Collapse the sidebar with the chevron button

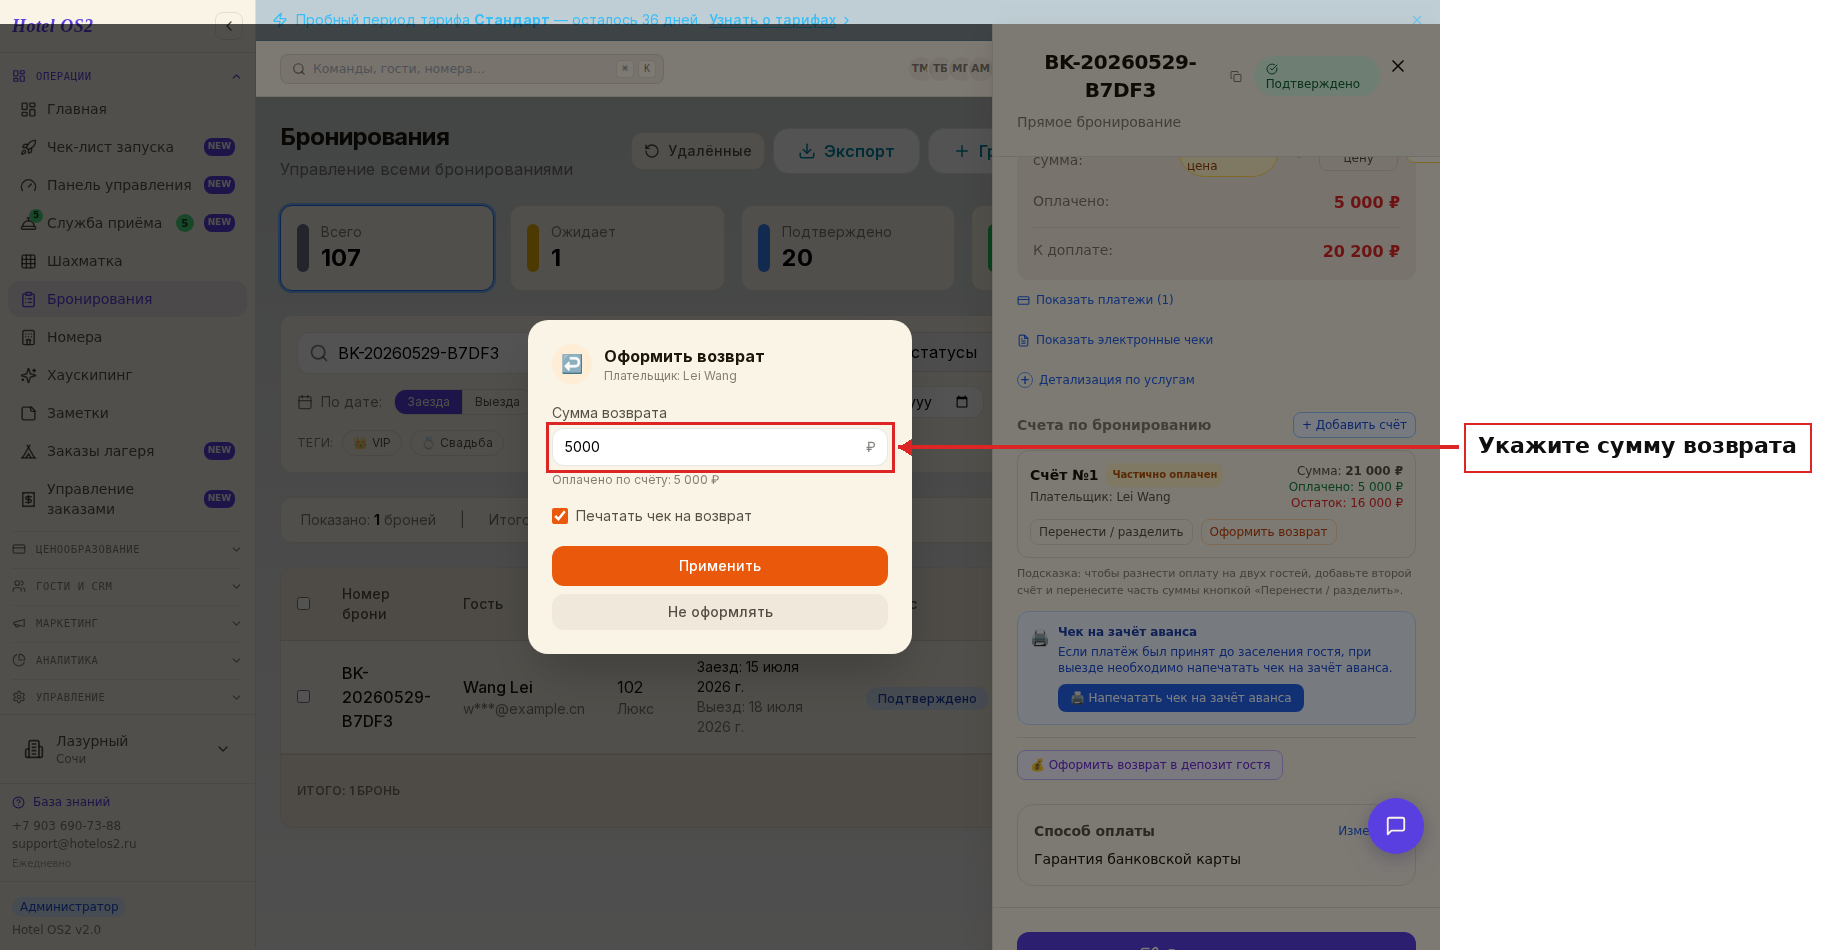229,26
